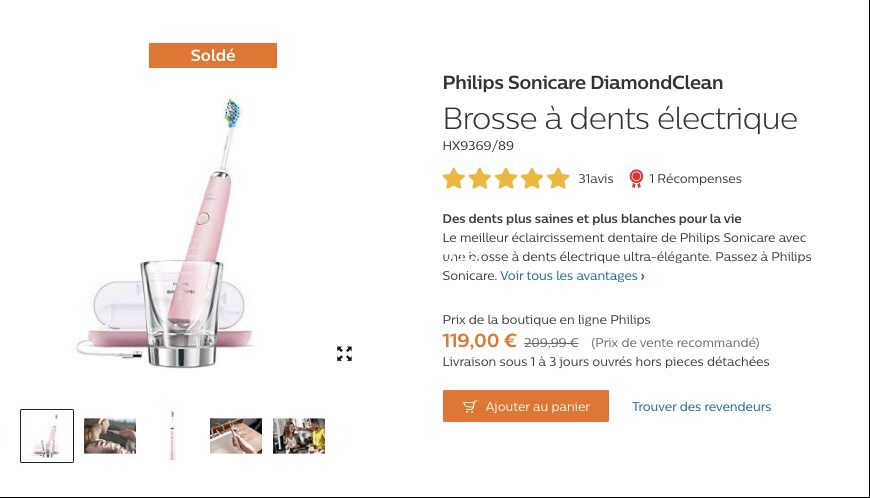Click the fifth gold rating star
Image resolution: width=870 pixels, height=498 pixels.
tap(558, 179)
